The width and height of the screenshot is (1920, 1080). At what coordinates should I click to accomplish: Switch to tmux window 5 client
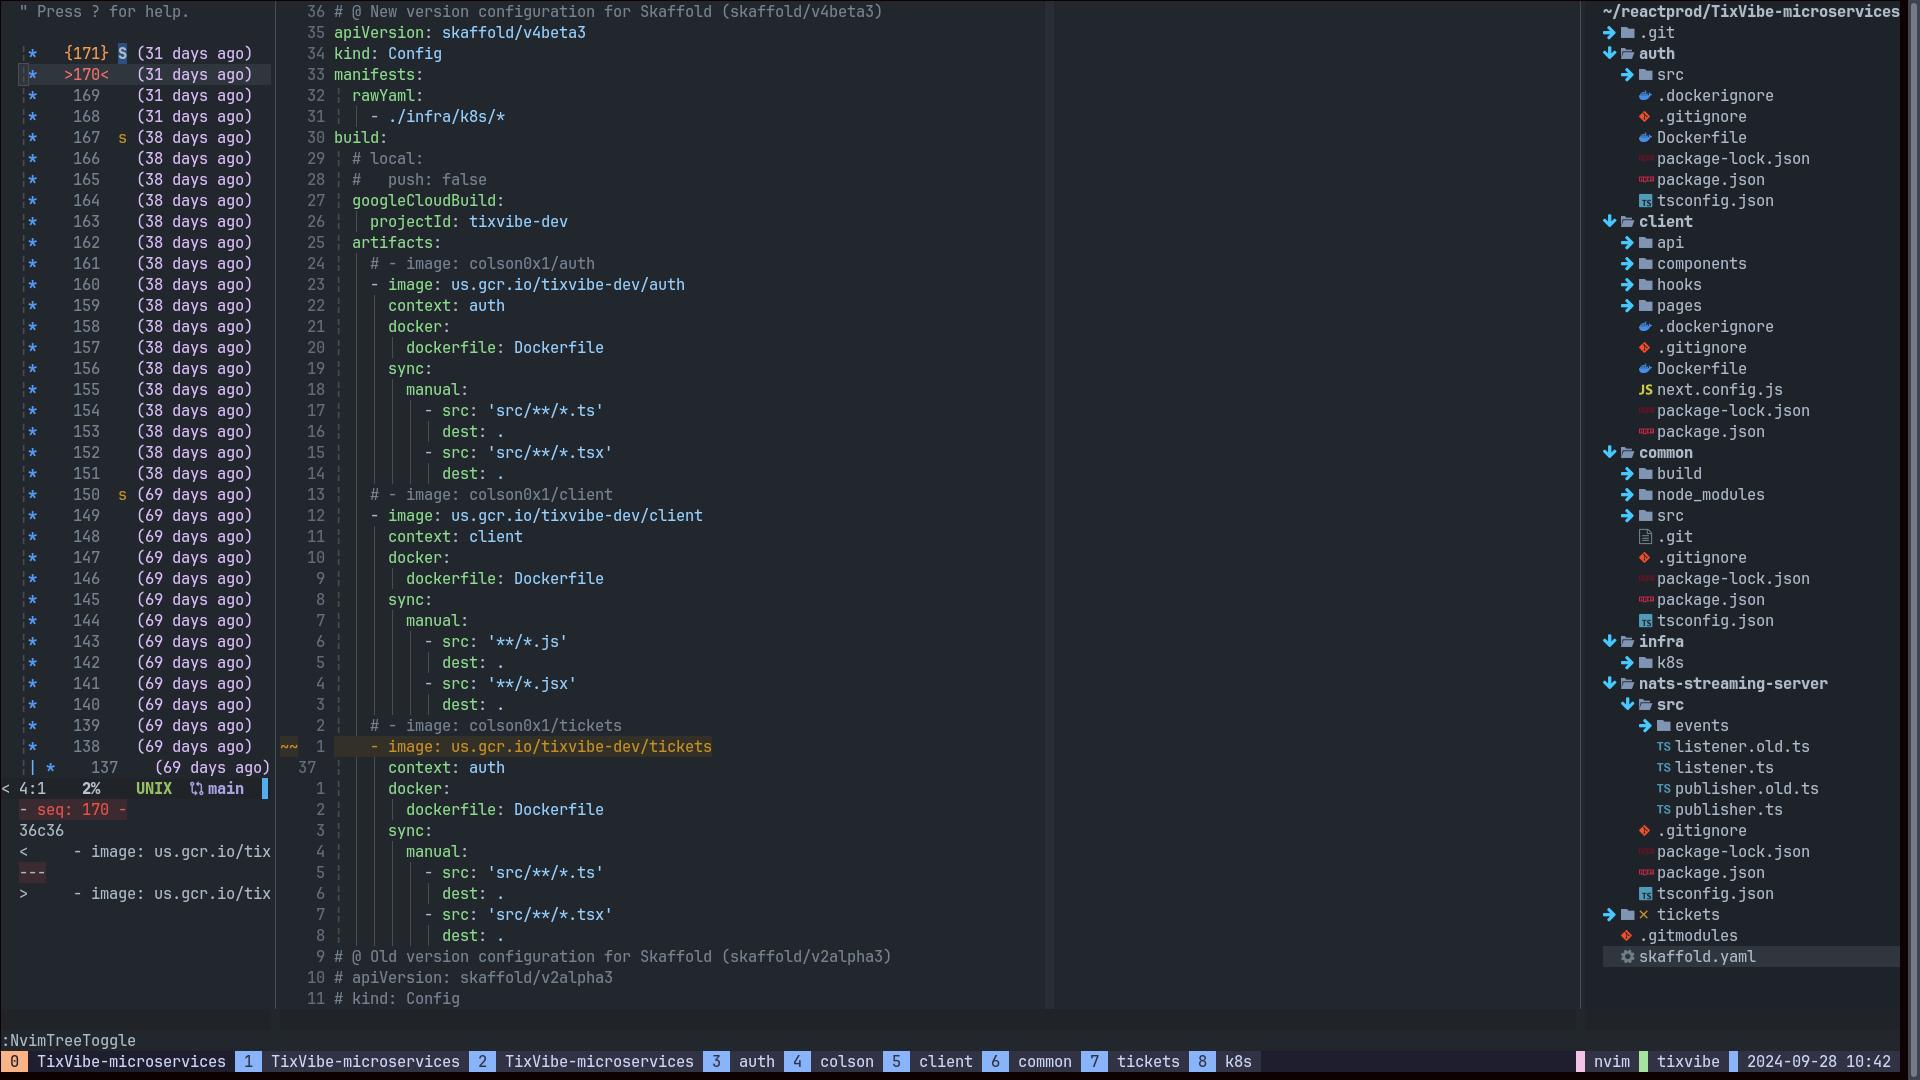point(945,1062)
